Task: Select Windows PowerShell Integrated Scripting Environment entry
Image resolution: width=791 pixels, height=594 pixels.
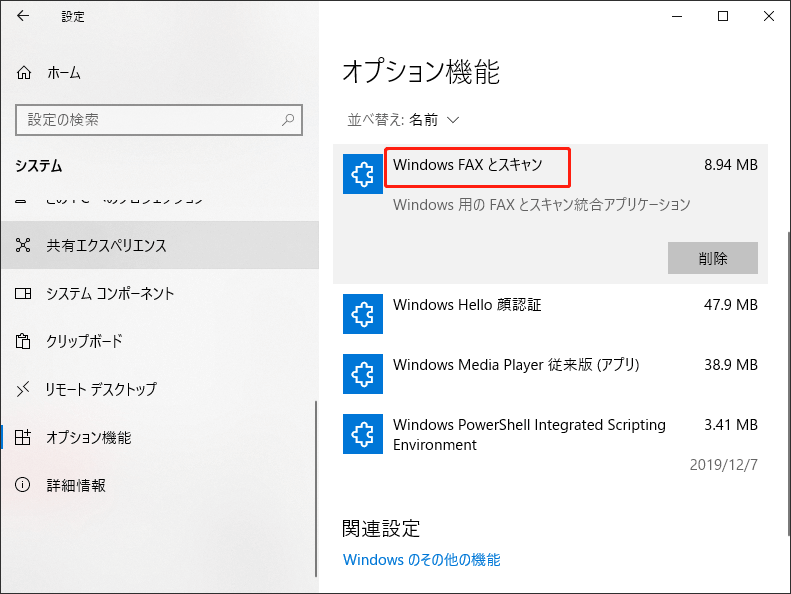Action: click(x=550, y=444)
